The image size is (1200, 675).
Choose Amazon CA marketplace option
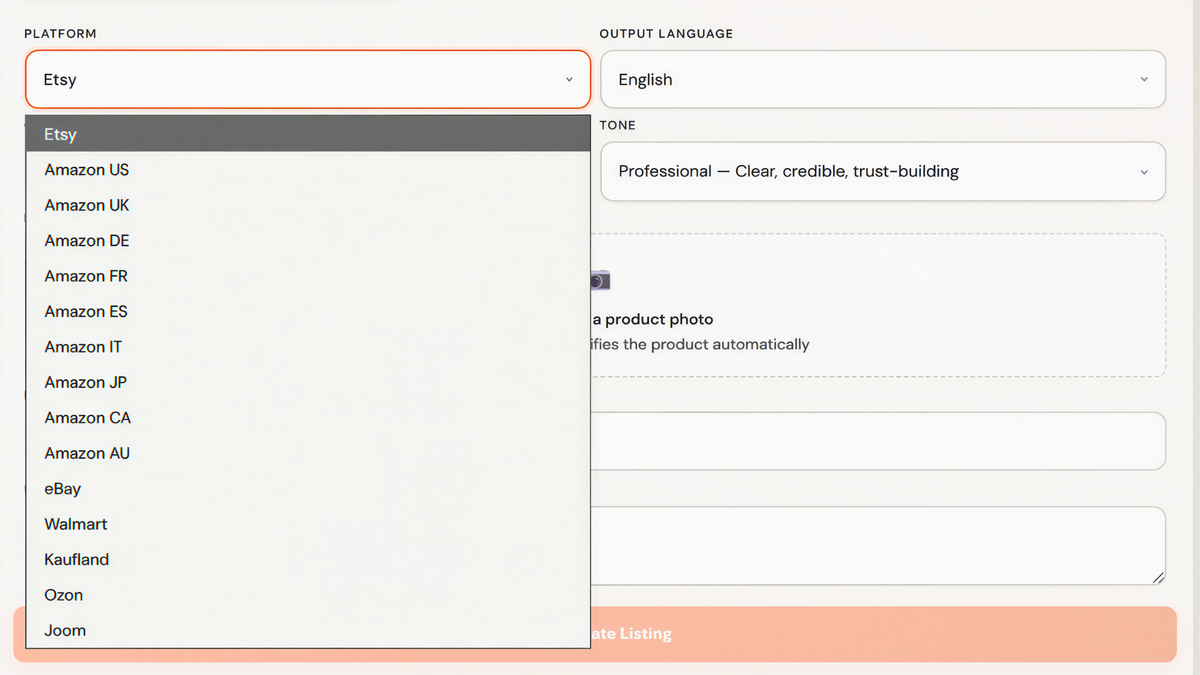(x=308, y=418)
